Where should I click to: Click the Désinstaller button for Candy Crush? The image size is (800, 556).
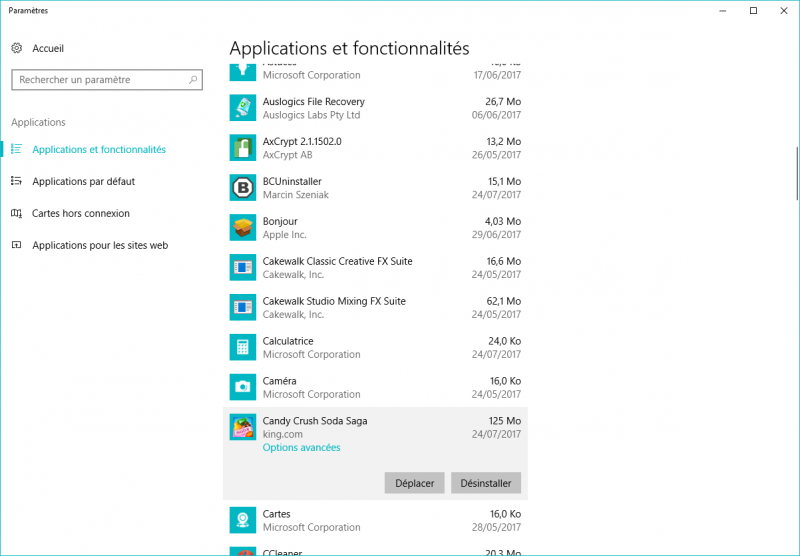[486, 483]
